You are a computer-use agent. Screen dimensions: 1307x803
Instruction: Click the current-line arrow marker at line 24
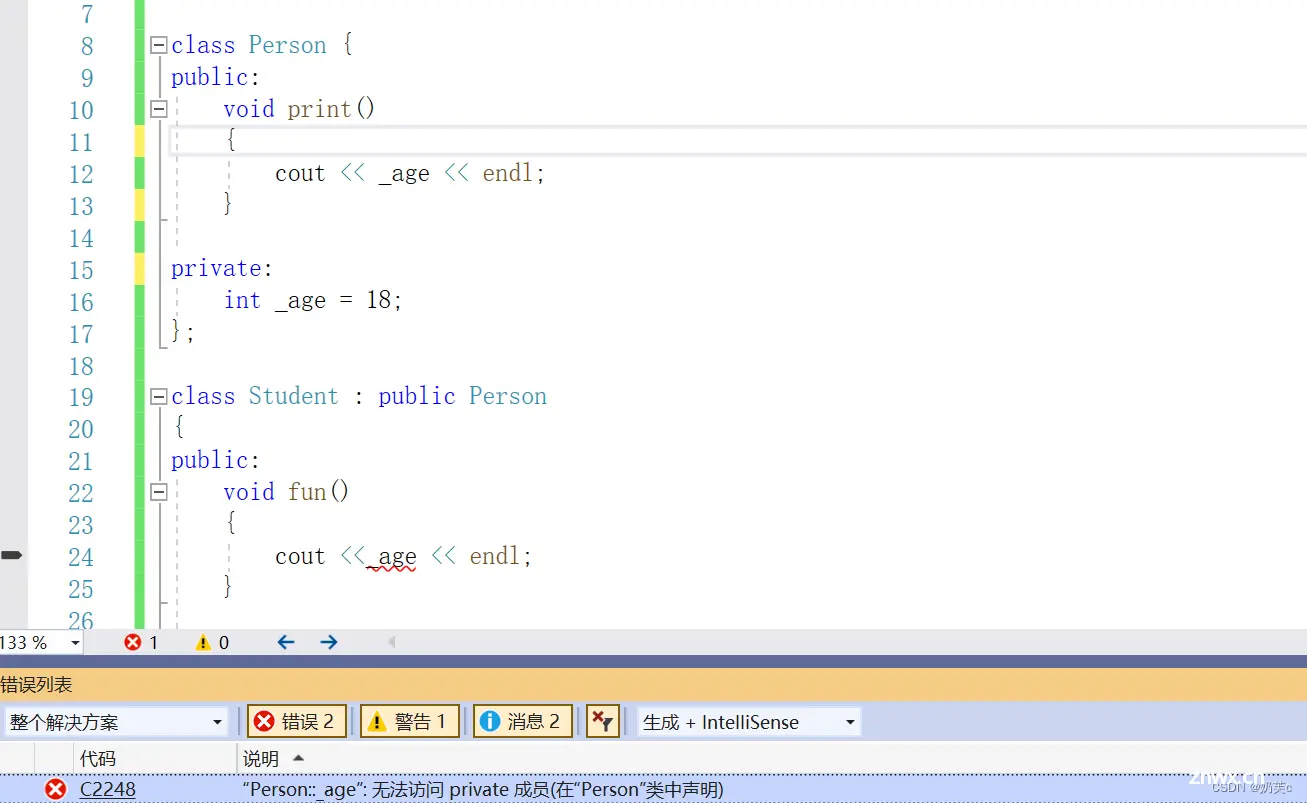pos(11,555)
